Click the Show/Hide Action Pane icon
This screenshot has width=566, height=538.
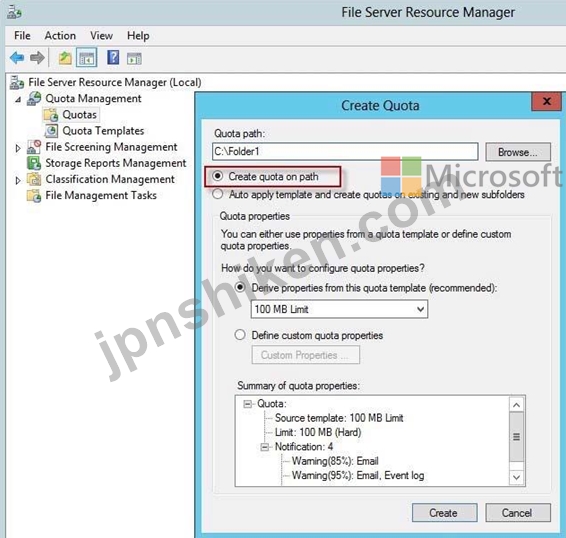tap(134, 58)
